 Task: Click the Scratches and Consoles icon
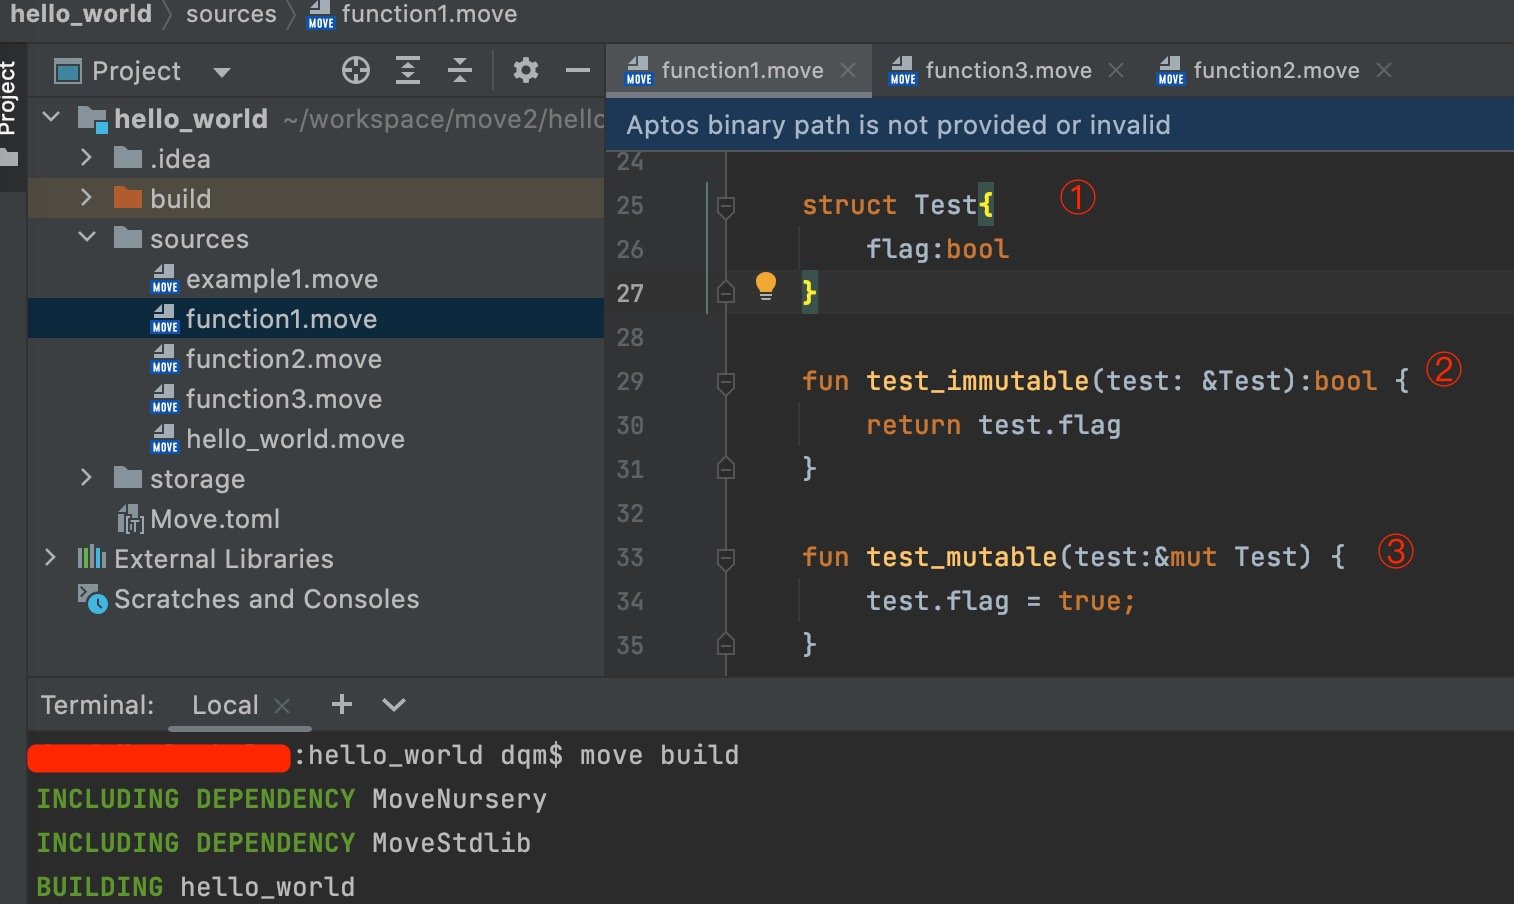(x=92, y=599)
